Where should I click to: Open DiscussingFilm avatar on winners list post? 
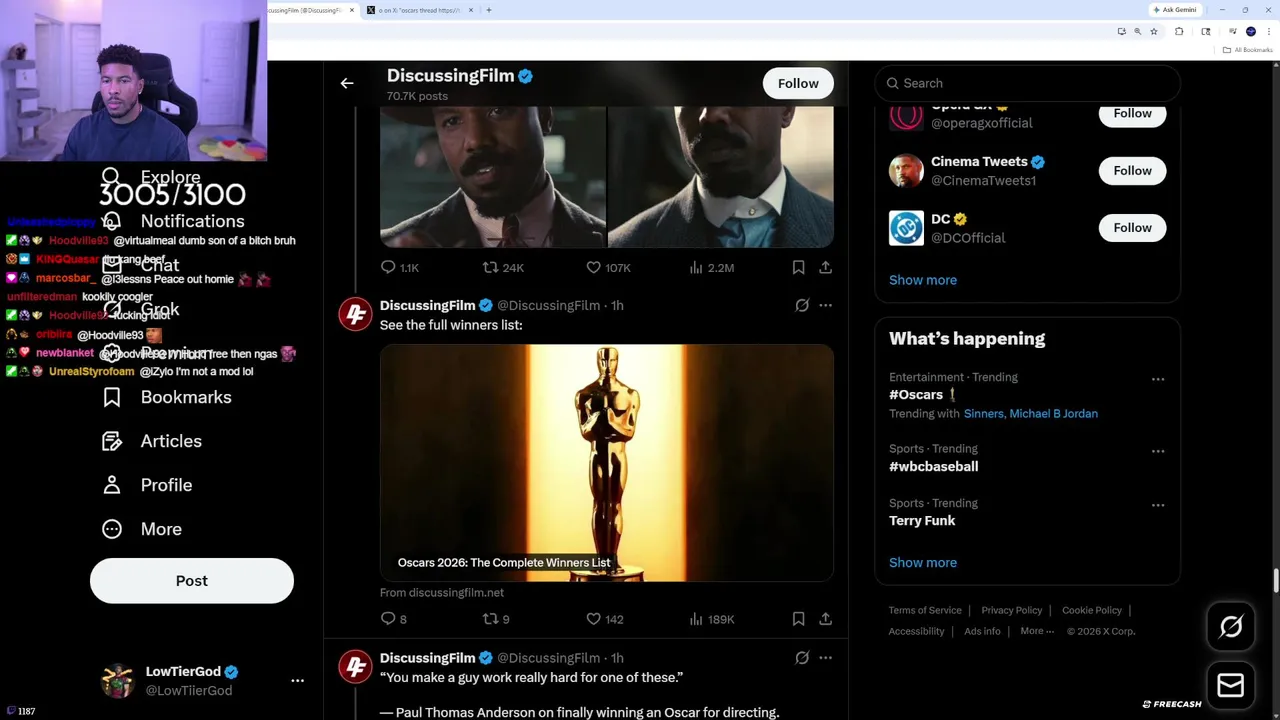355,314
